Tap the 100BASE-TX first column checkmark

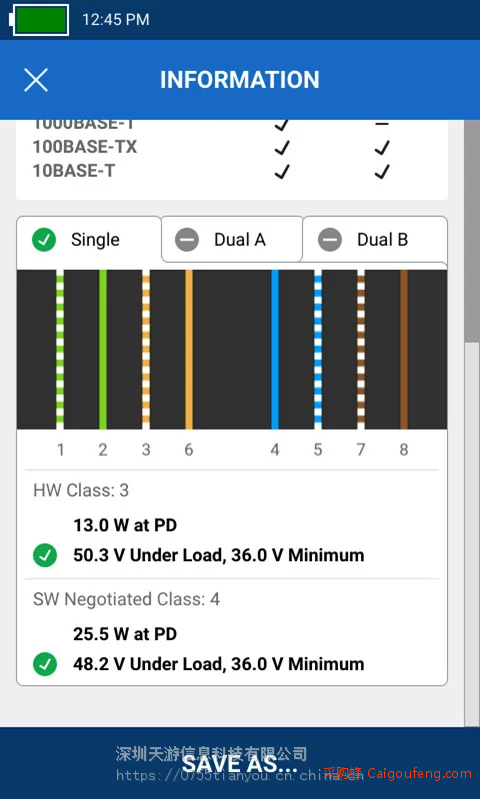282,148
